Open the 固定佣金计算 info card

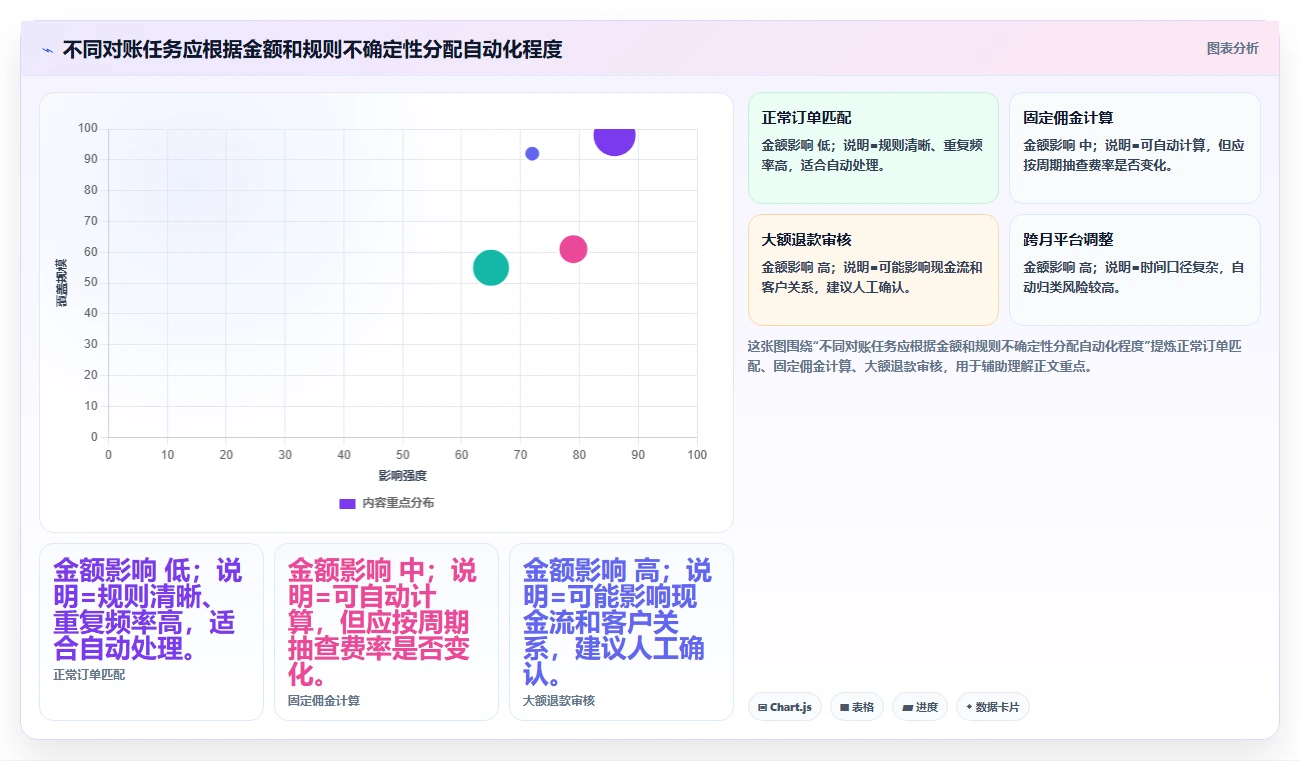1135,148
